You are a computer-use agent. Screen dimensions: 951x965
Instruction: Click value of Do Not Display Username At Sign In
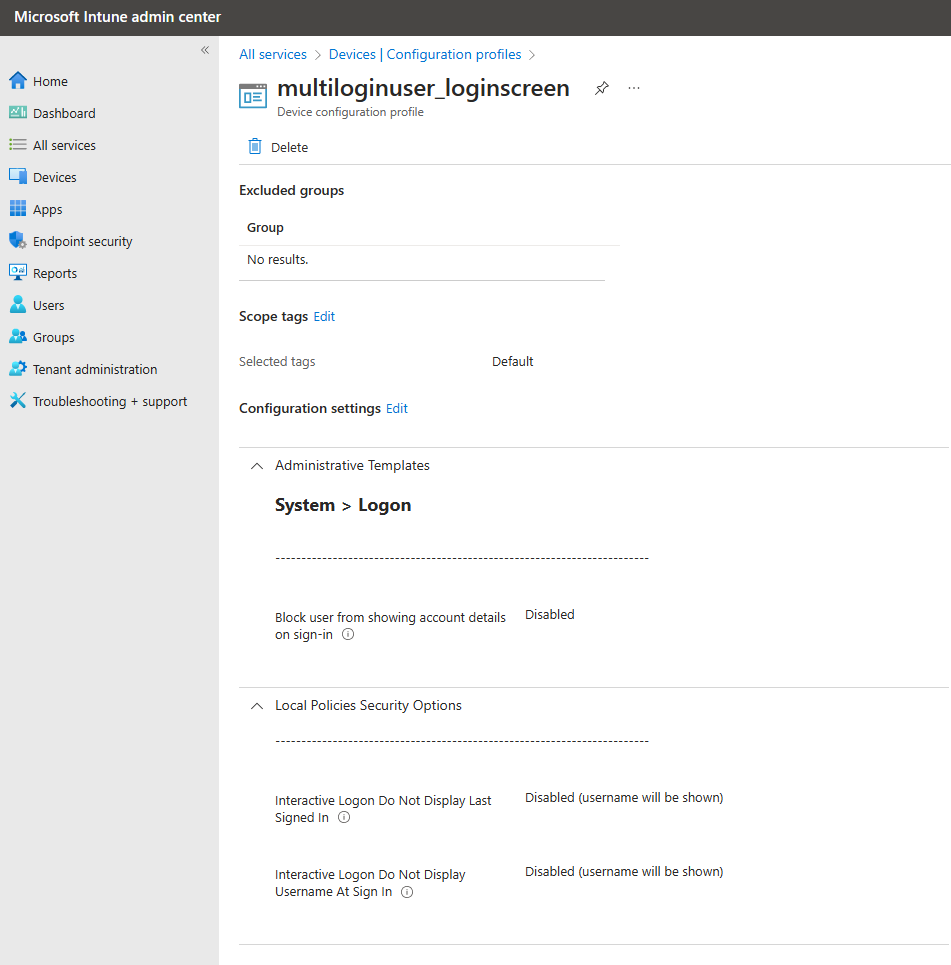click(624, 871)
